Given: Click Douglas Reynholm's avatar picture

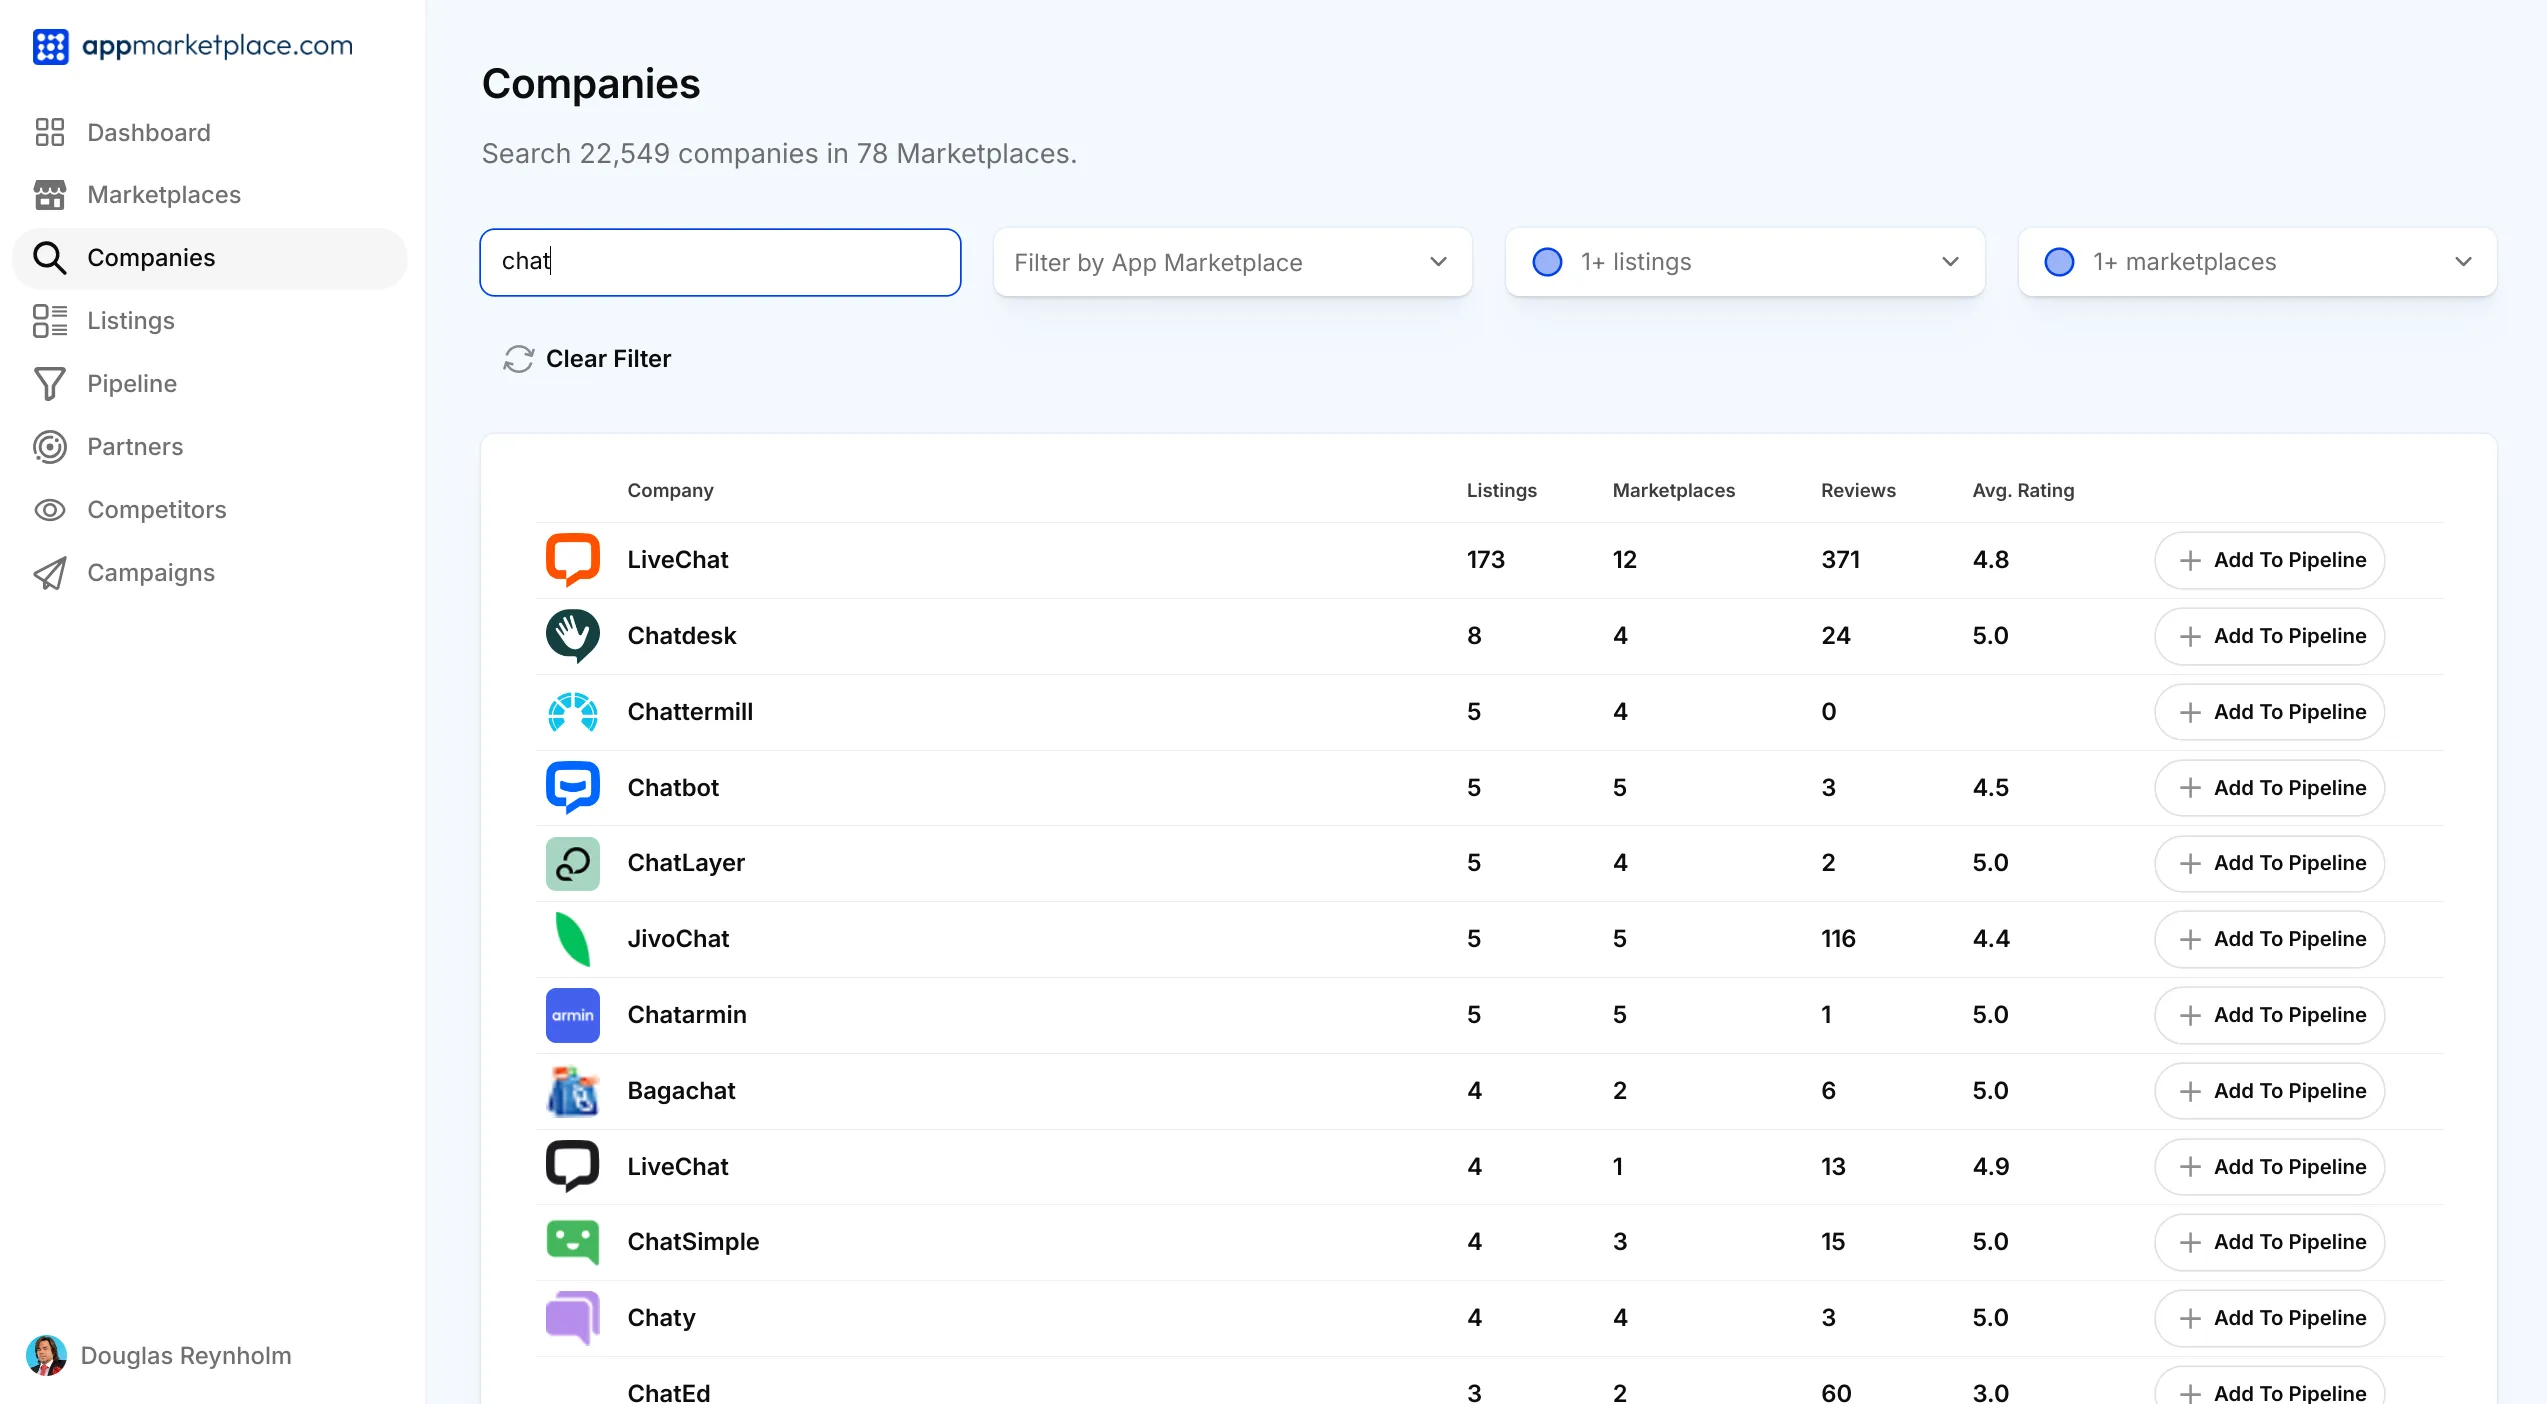Looking at the screenshot, I should click(46, 1356).
